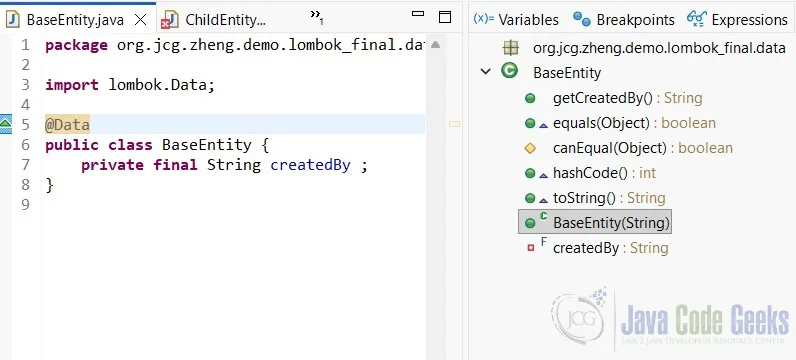Click the error-marked Java icon on ChildEntity tab
The height and width of the screenshot is (360, 796).
tap(170, 20)
